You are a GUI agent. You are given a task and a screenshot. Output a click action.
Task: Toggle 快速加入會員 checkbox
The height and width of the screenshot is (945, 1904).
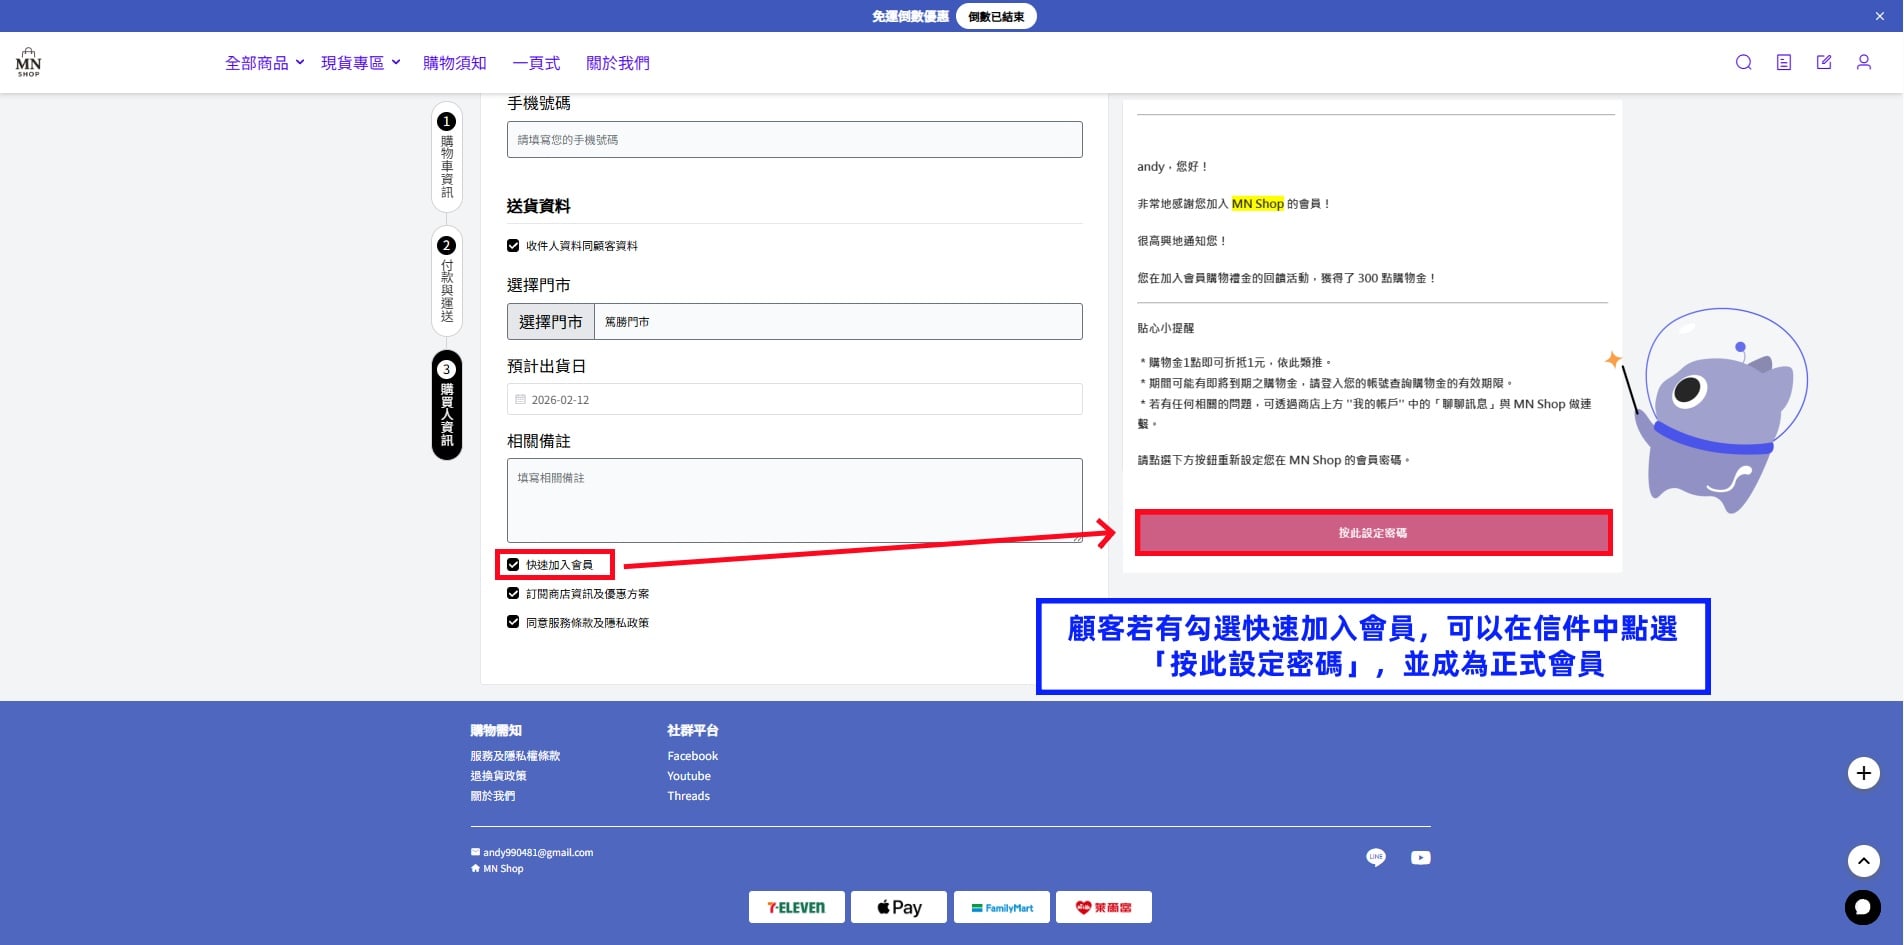[513, 565]
